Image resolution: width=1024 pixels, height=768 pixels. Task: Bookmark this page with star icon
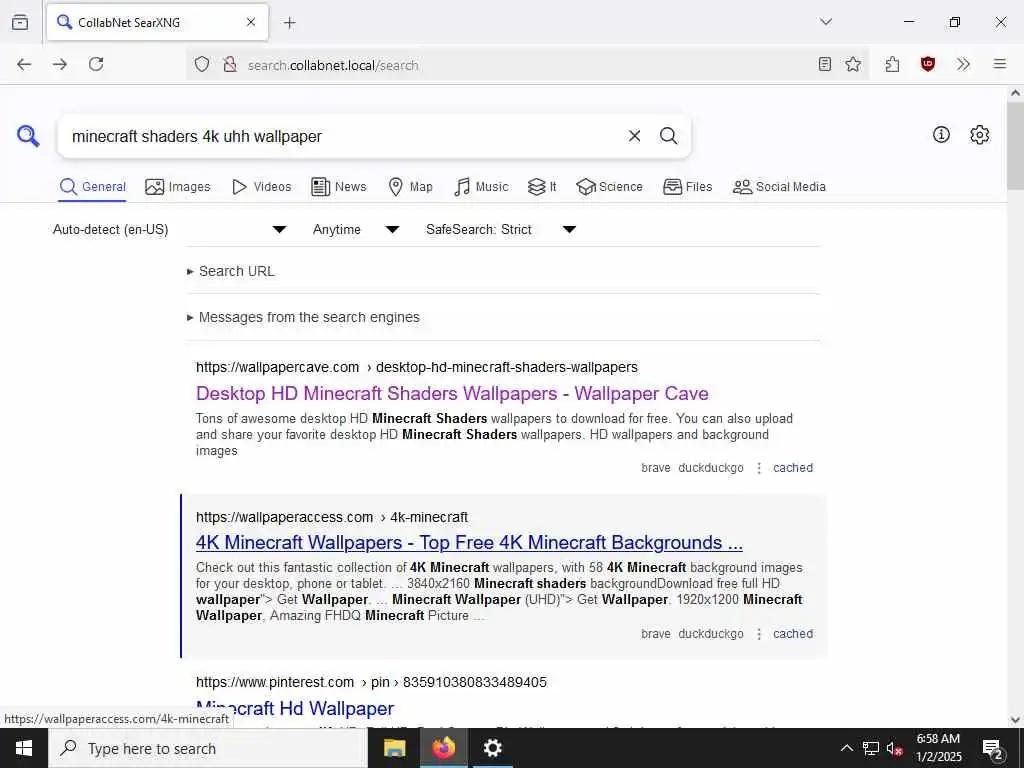coord(853,64)
